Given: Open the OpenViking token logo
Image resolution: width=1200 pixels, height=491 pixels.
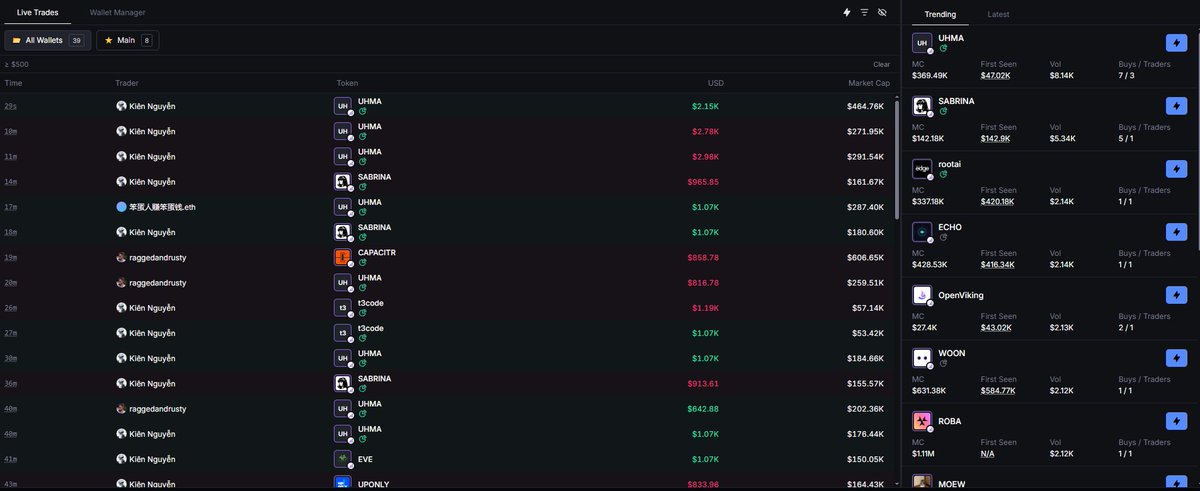Looking at the screenshot, I should point(922,295).
